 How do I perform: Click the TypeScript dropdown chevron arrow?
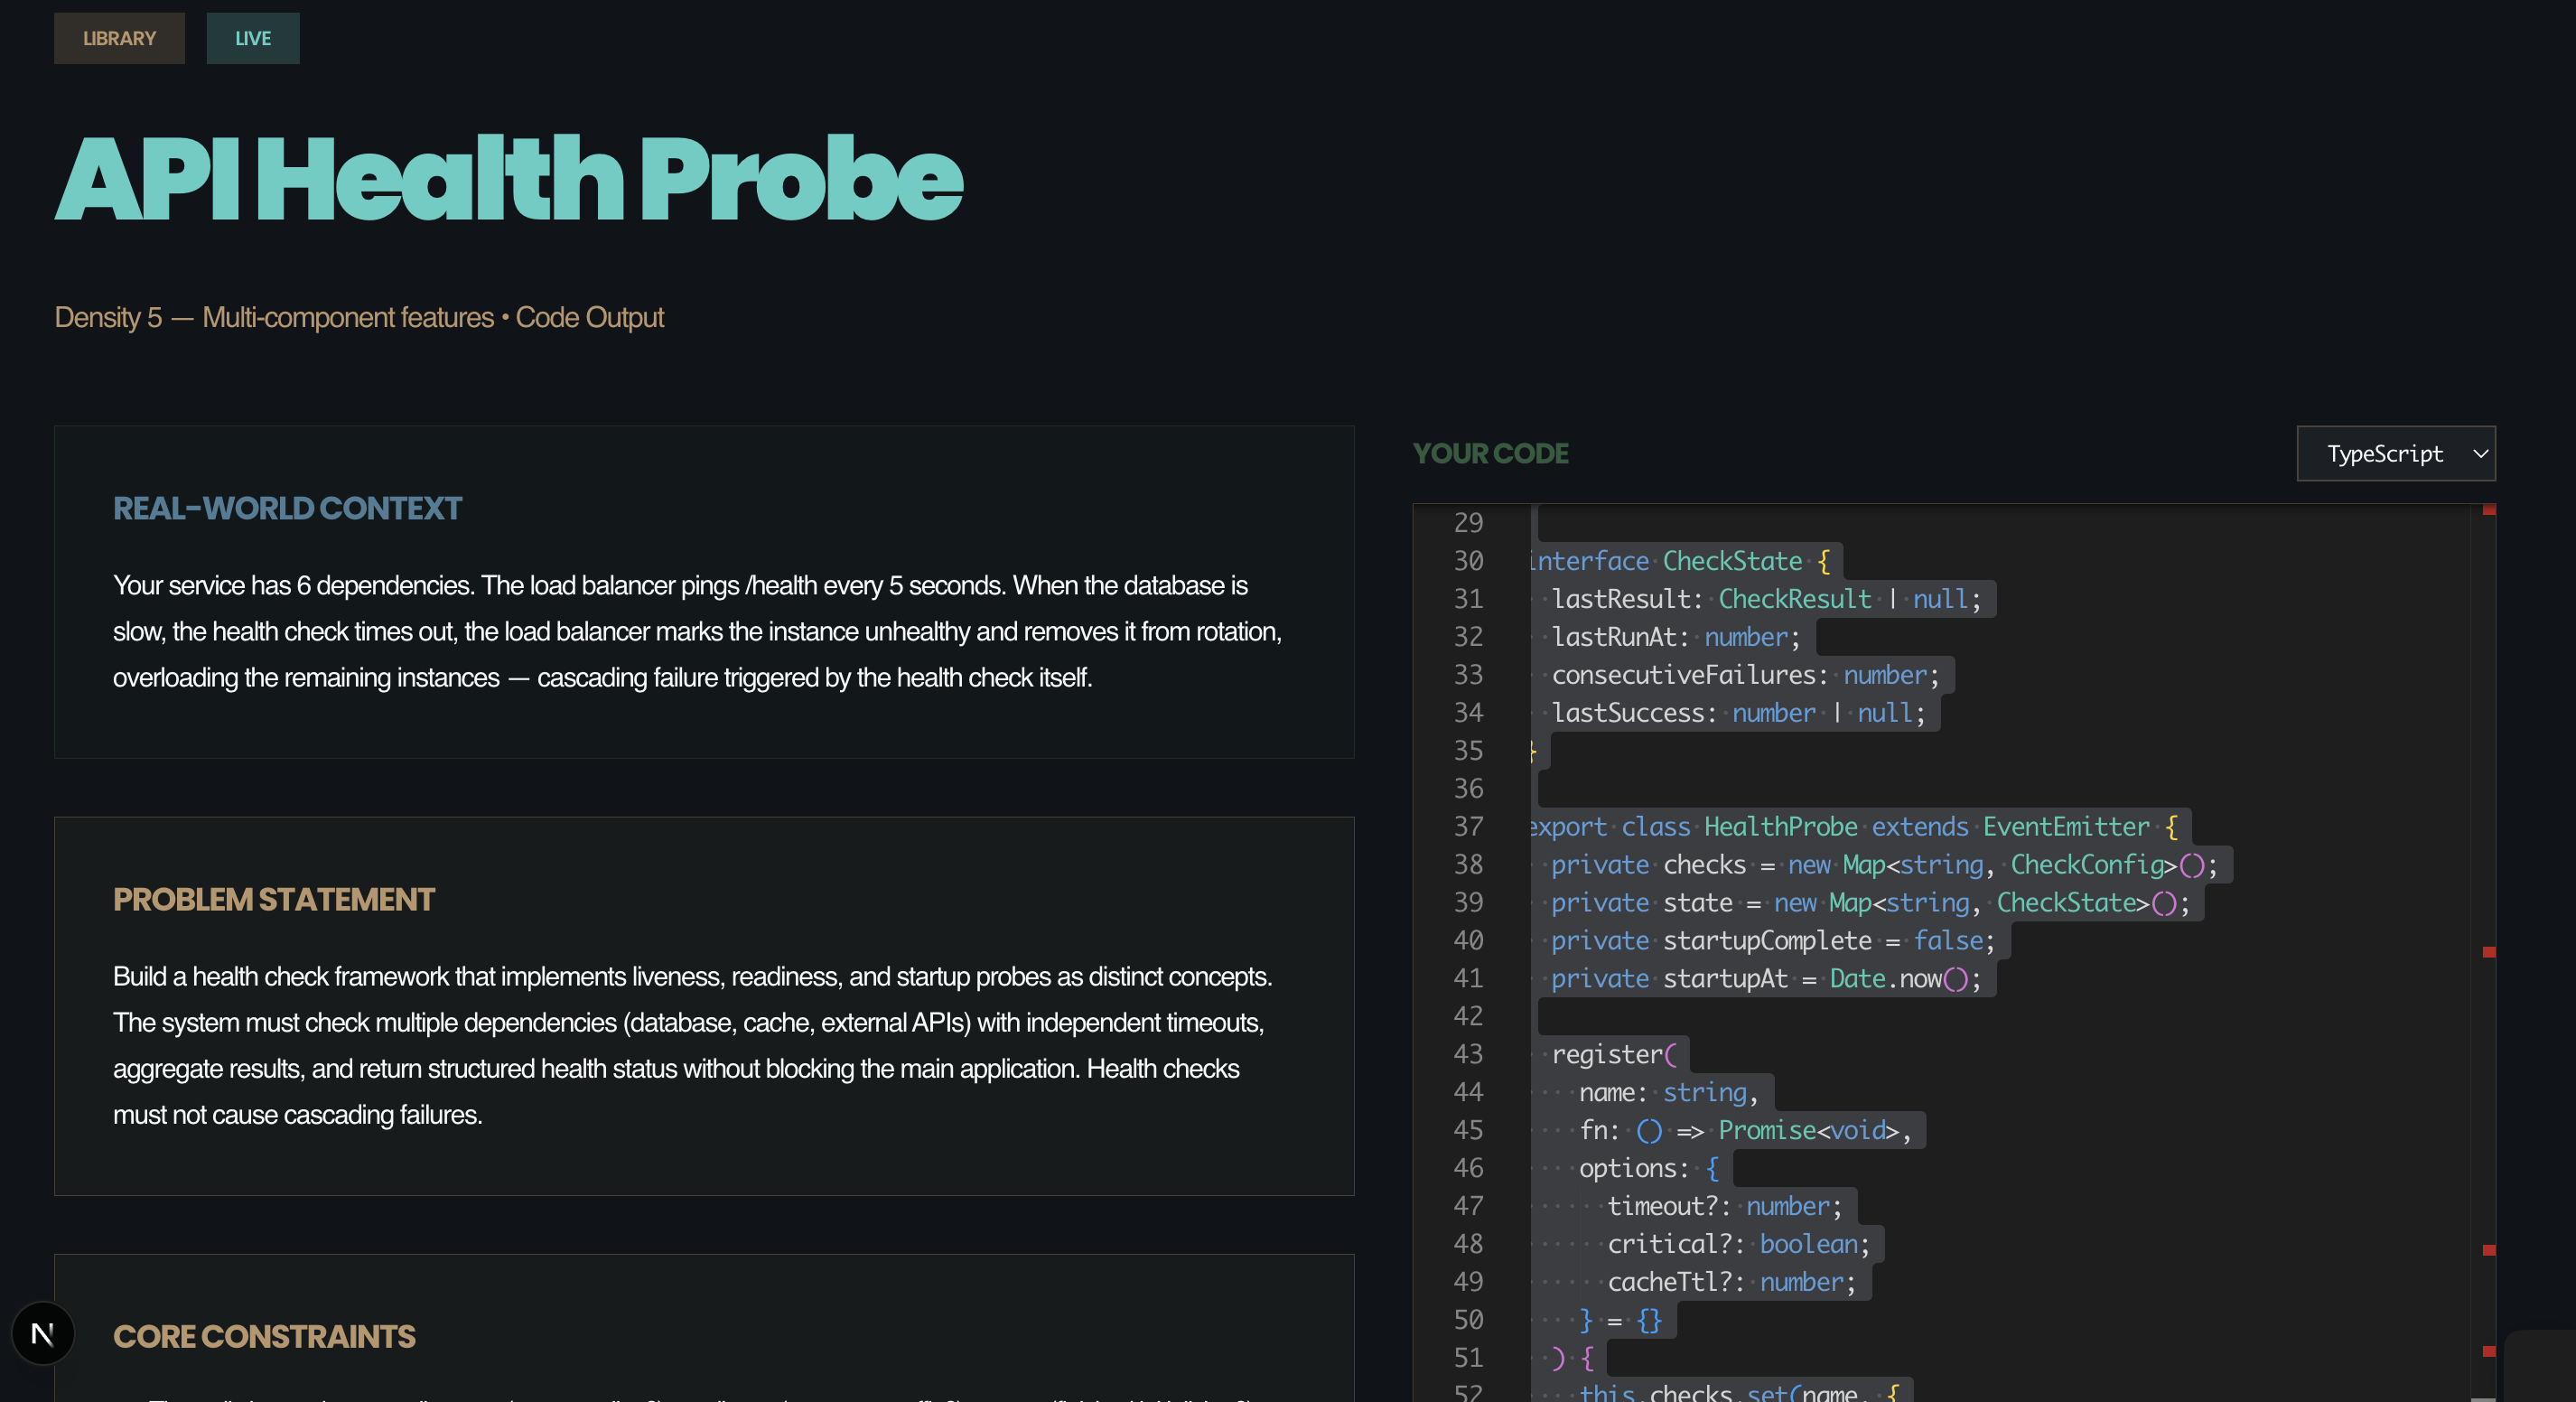click(2480, 454)
